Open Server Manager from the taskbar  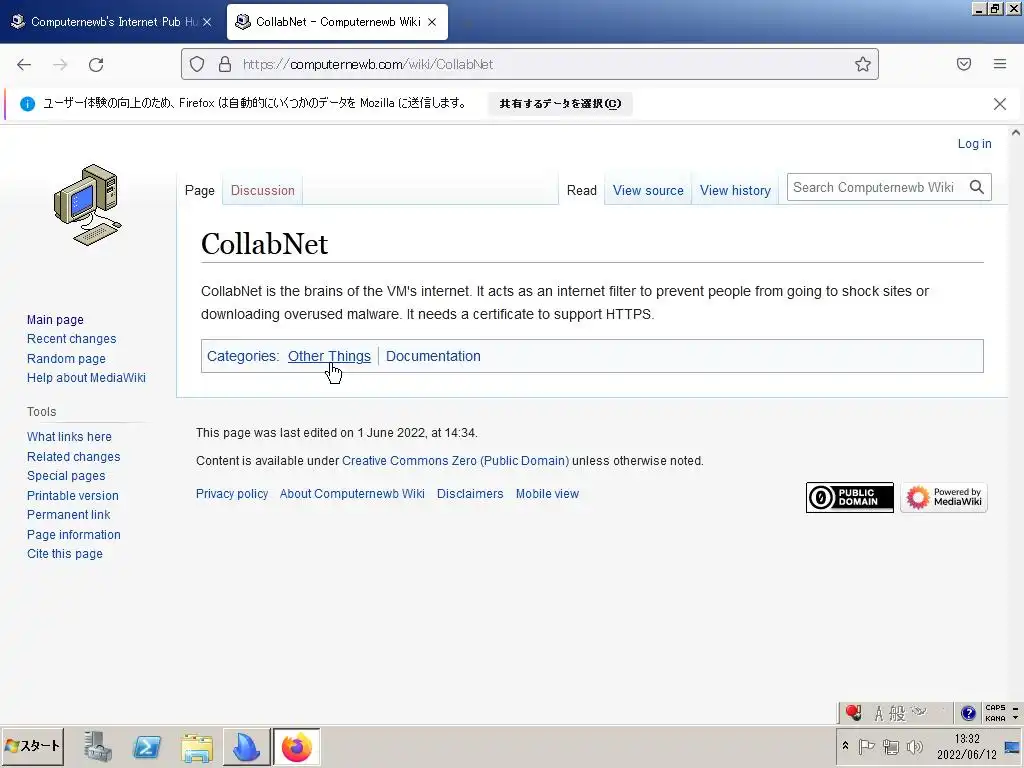(x=98, y=746)
